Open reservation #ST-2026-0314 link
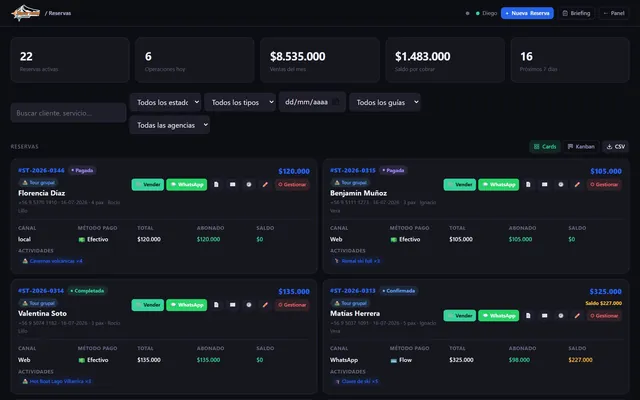The image size is (640, 400). coord(41,291)
